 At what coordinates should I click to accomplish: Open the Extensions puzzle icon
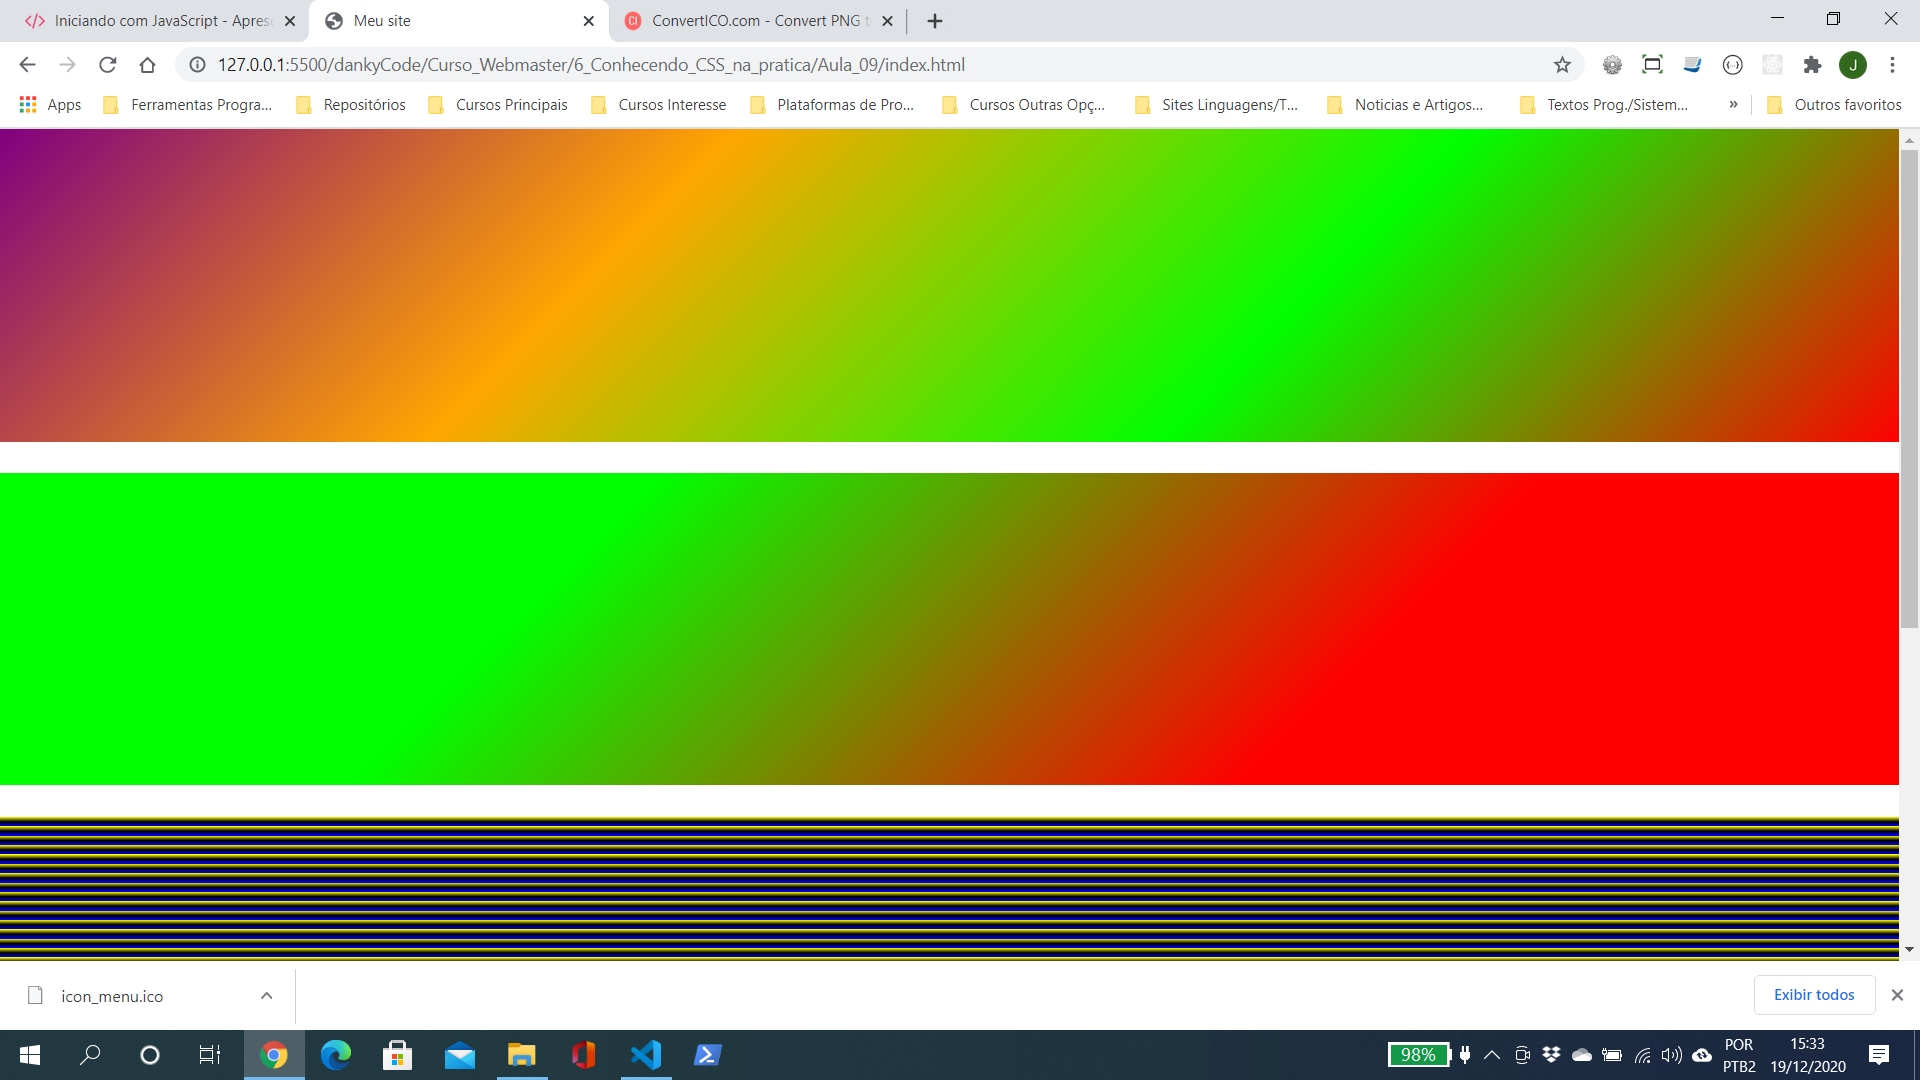(x=1812, y=65)
